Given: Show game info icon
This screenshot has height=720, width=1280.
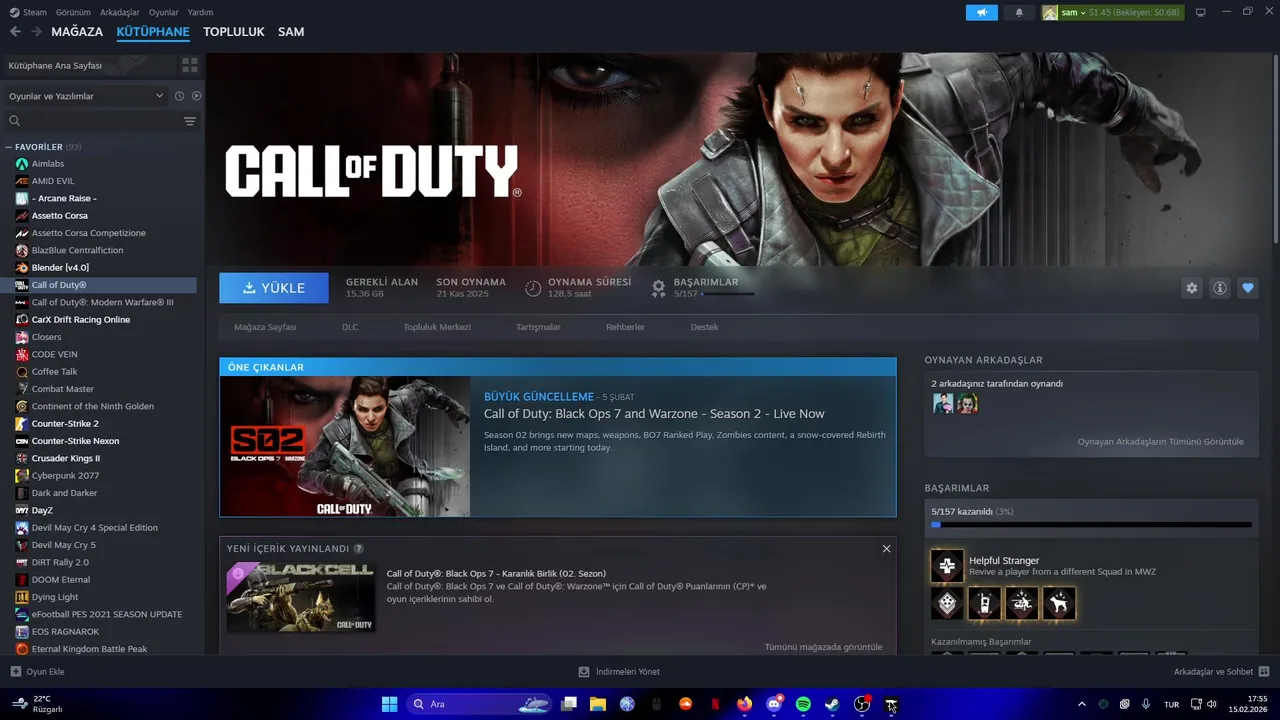Looking at the screenshot, I should point(1219,288).
